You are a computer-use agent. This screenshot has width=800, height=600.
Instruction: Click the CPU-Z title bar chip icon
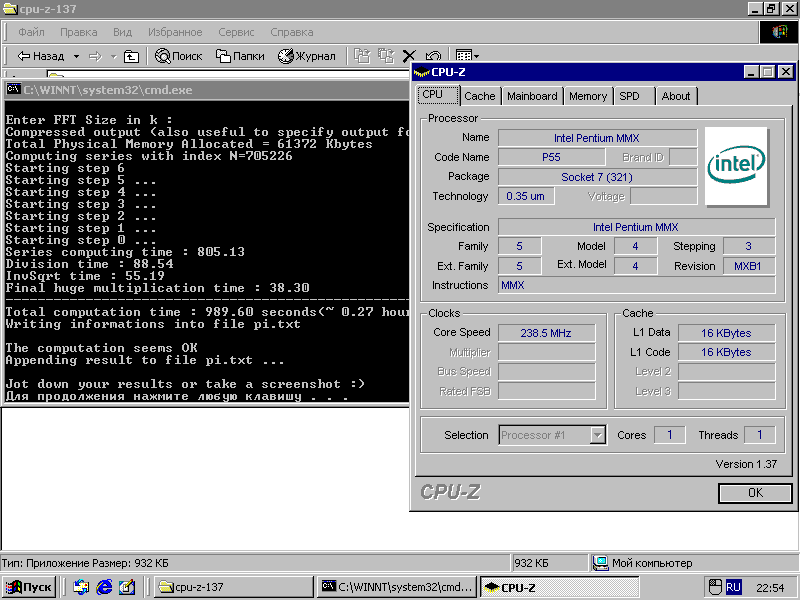[421, 72]
